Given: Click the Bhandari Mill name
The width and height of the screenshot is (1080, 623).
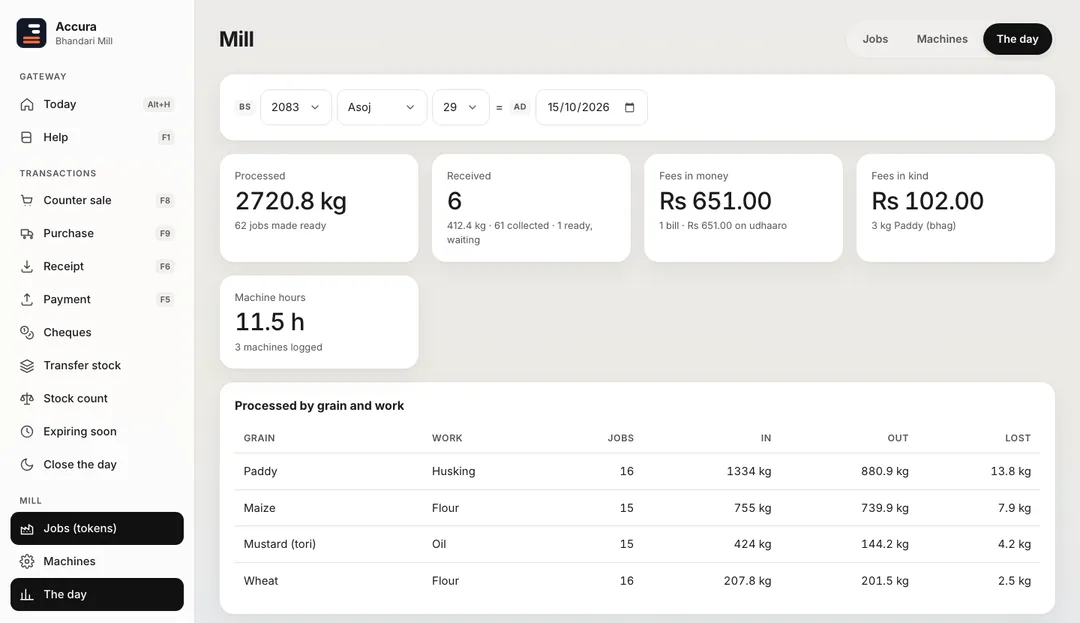Looking at the screenshot, I should pos(84,41).
